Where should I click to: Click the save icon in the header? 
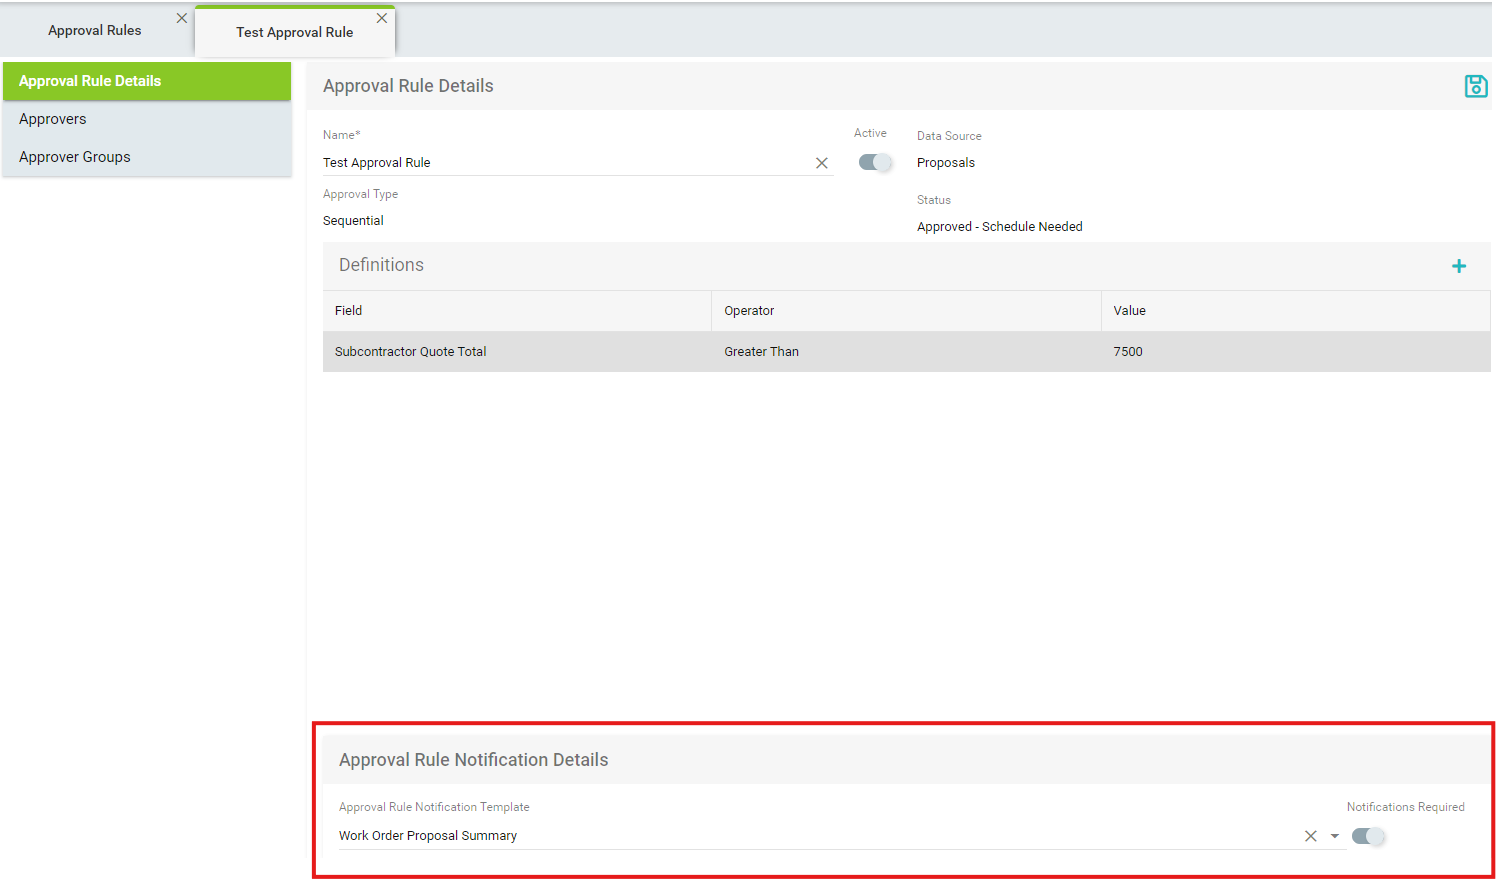[x=1475, y=86]
